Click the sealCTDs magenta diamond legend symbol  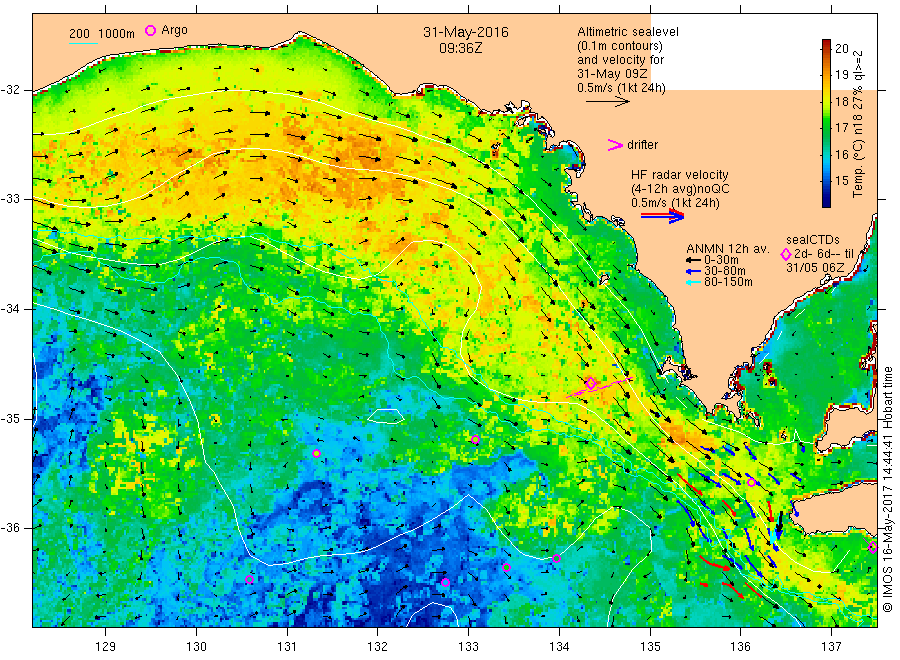[x=786, y=254]
